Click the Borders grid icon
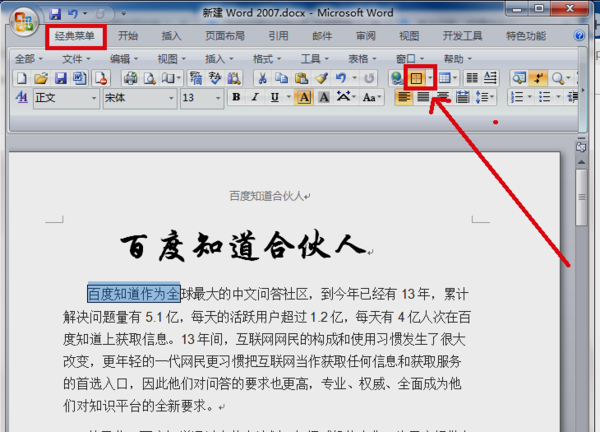This screenshot has height=432, width=600. (x=416, y=78)
